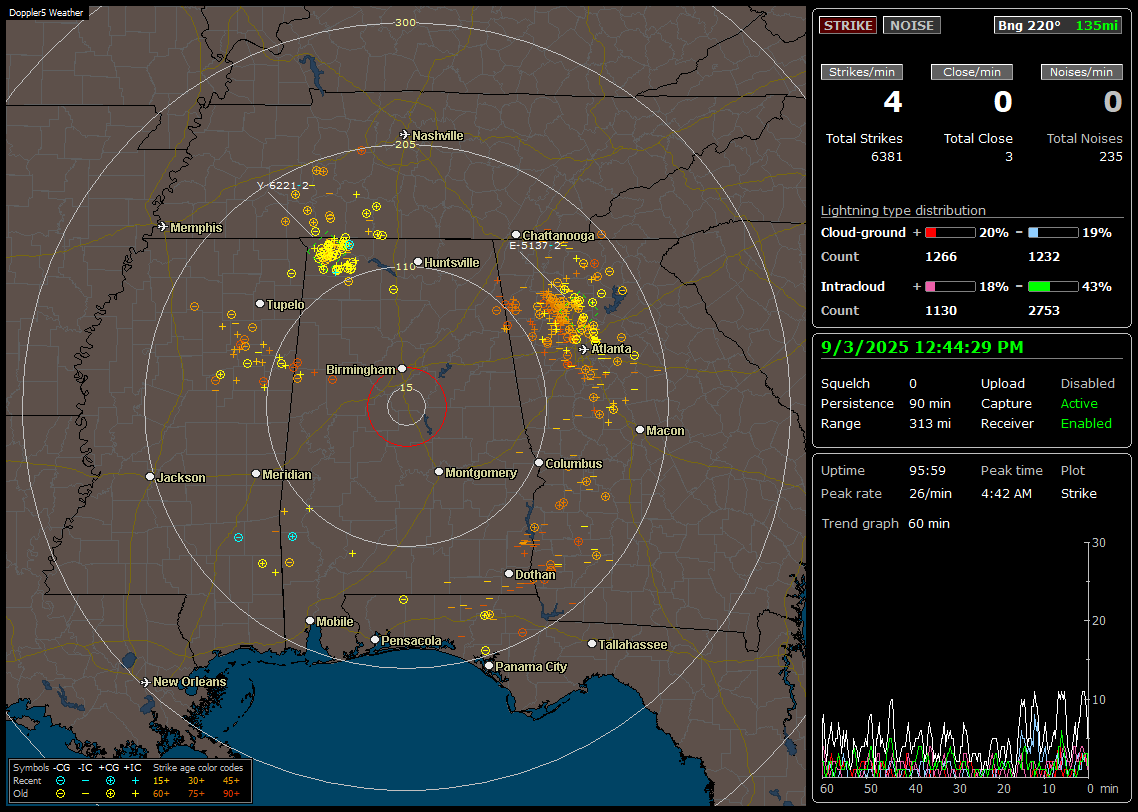Select the Close/min label box

click(x=972, y=72)
